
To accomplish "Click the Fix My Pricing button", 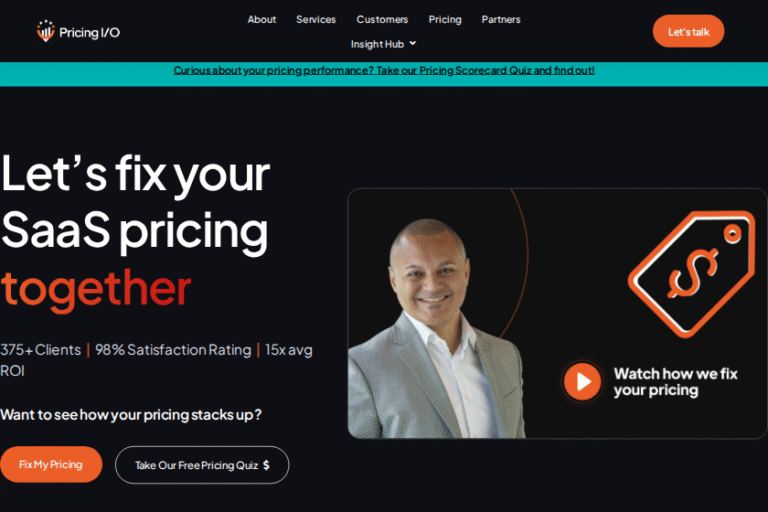I will pos(51,464).
